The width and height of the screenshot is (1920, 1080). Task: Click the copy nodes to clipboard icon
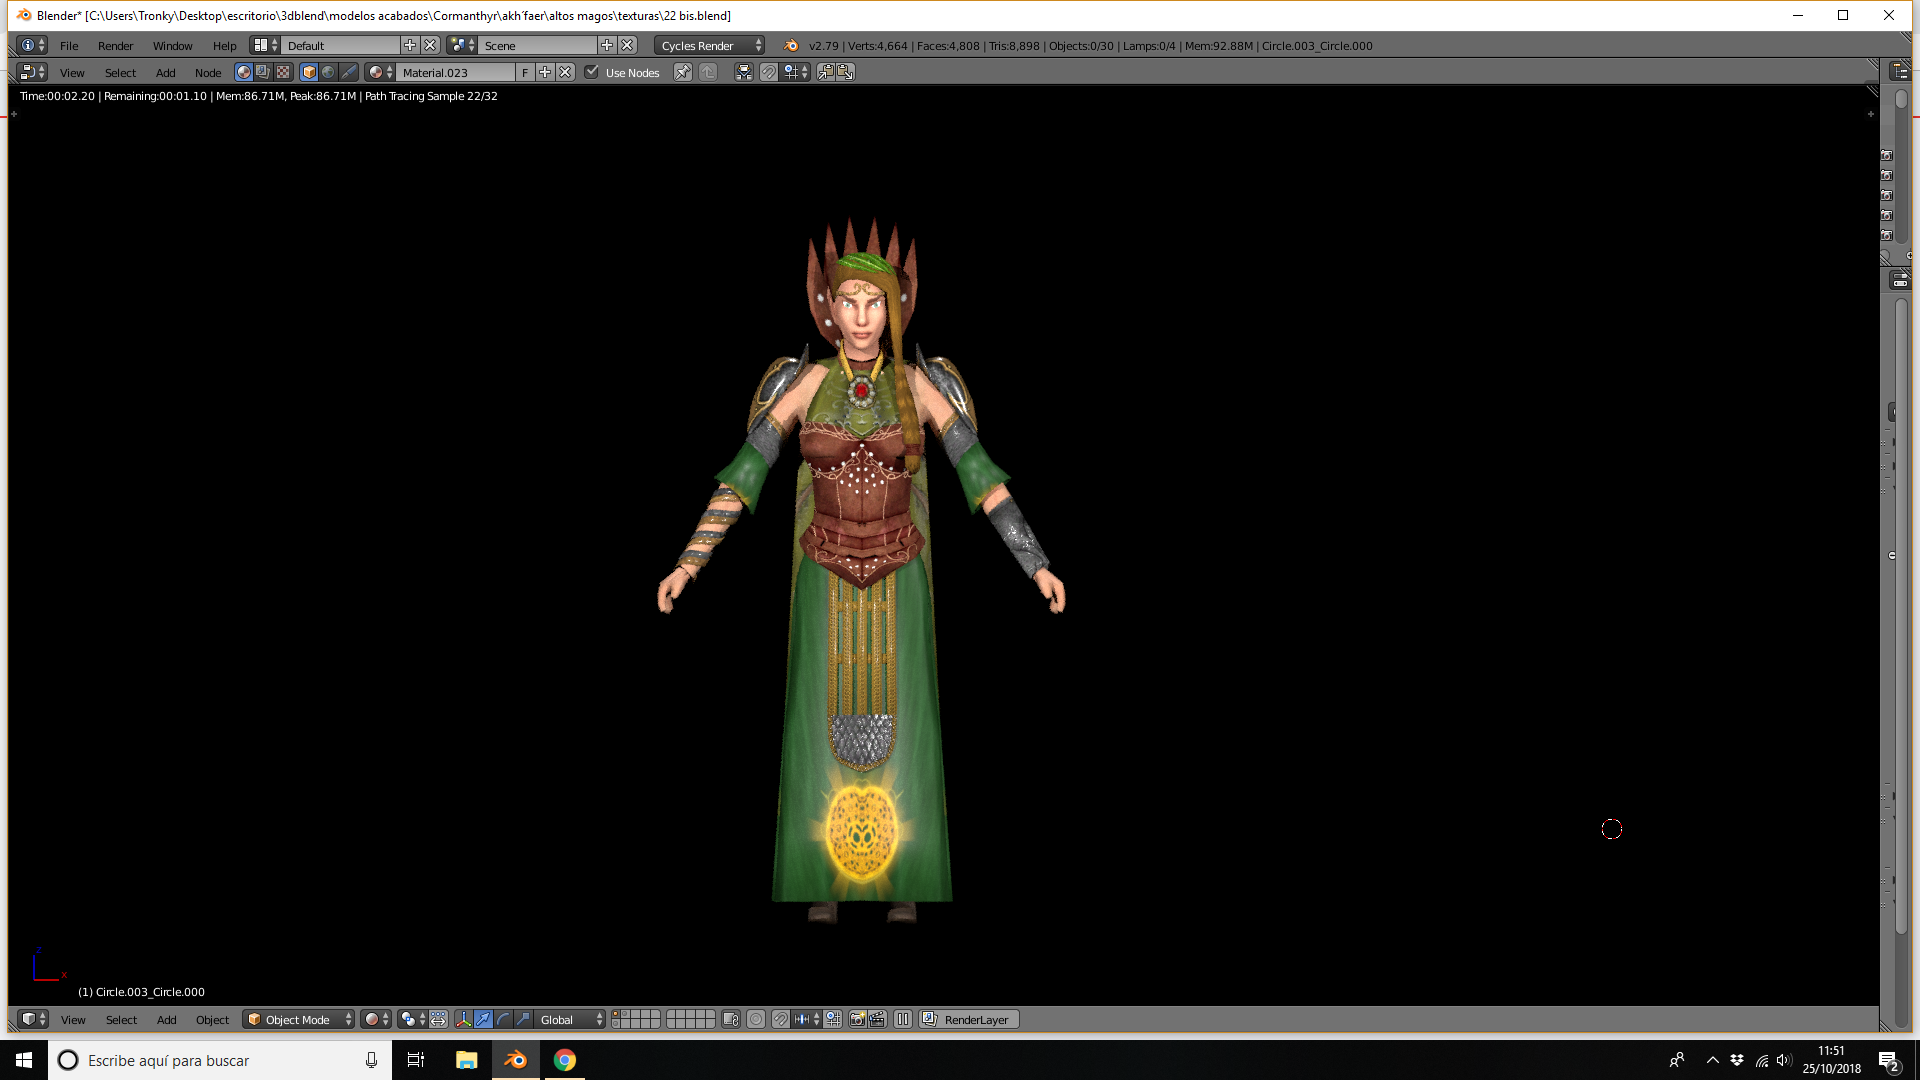826,72
